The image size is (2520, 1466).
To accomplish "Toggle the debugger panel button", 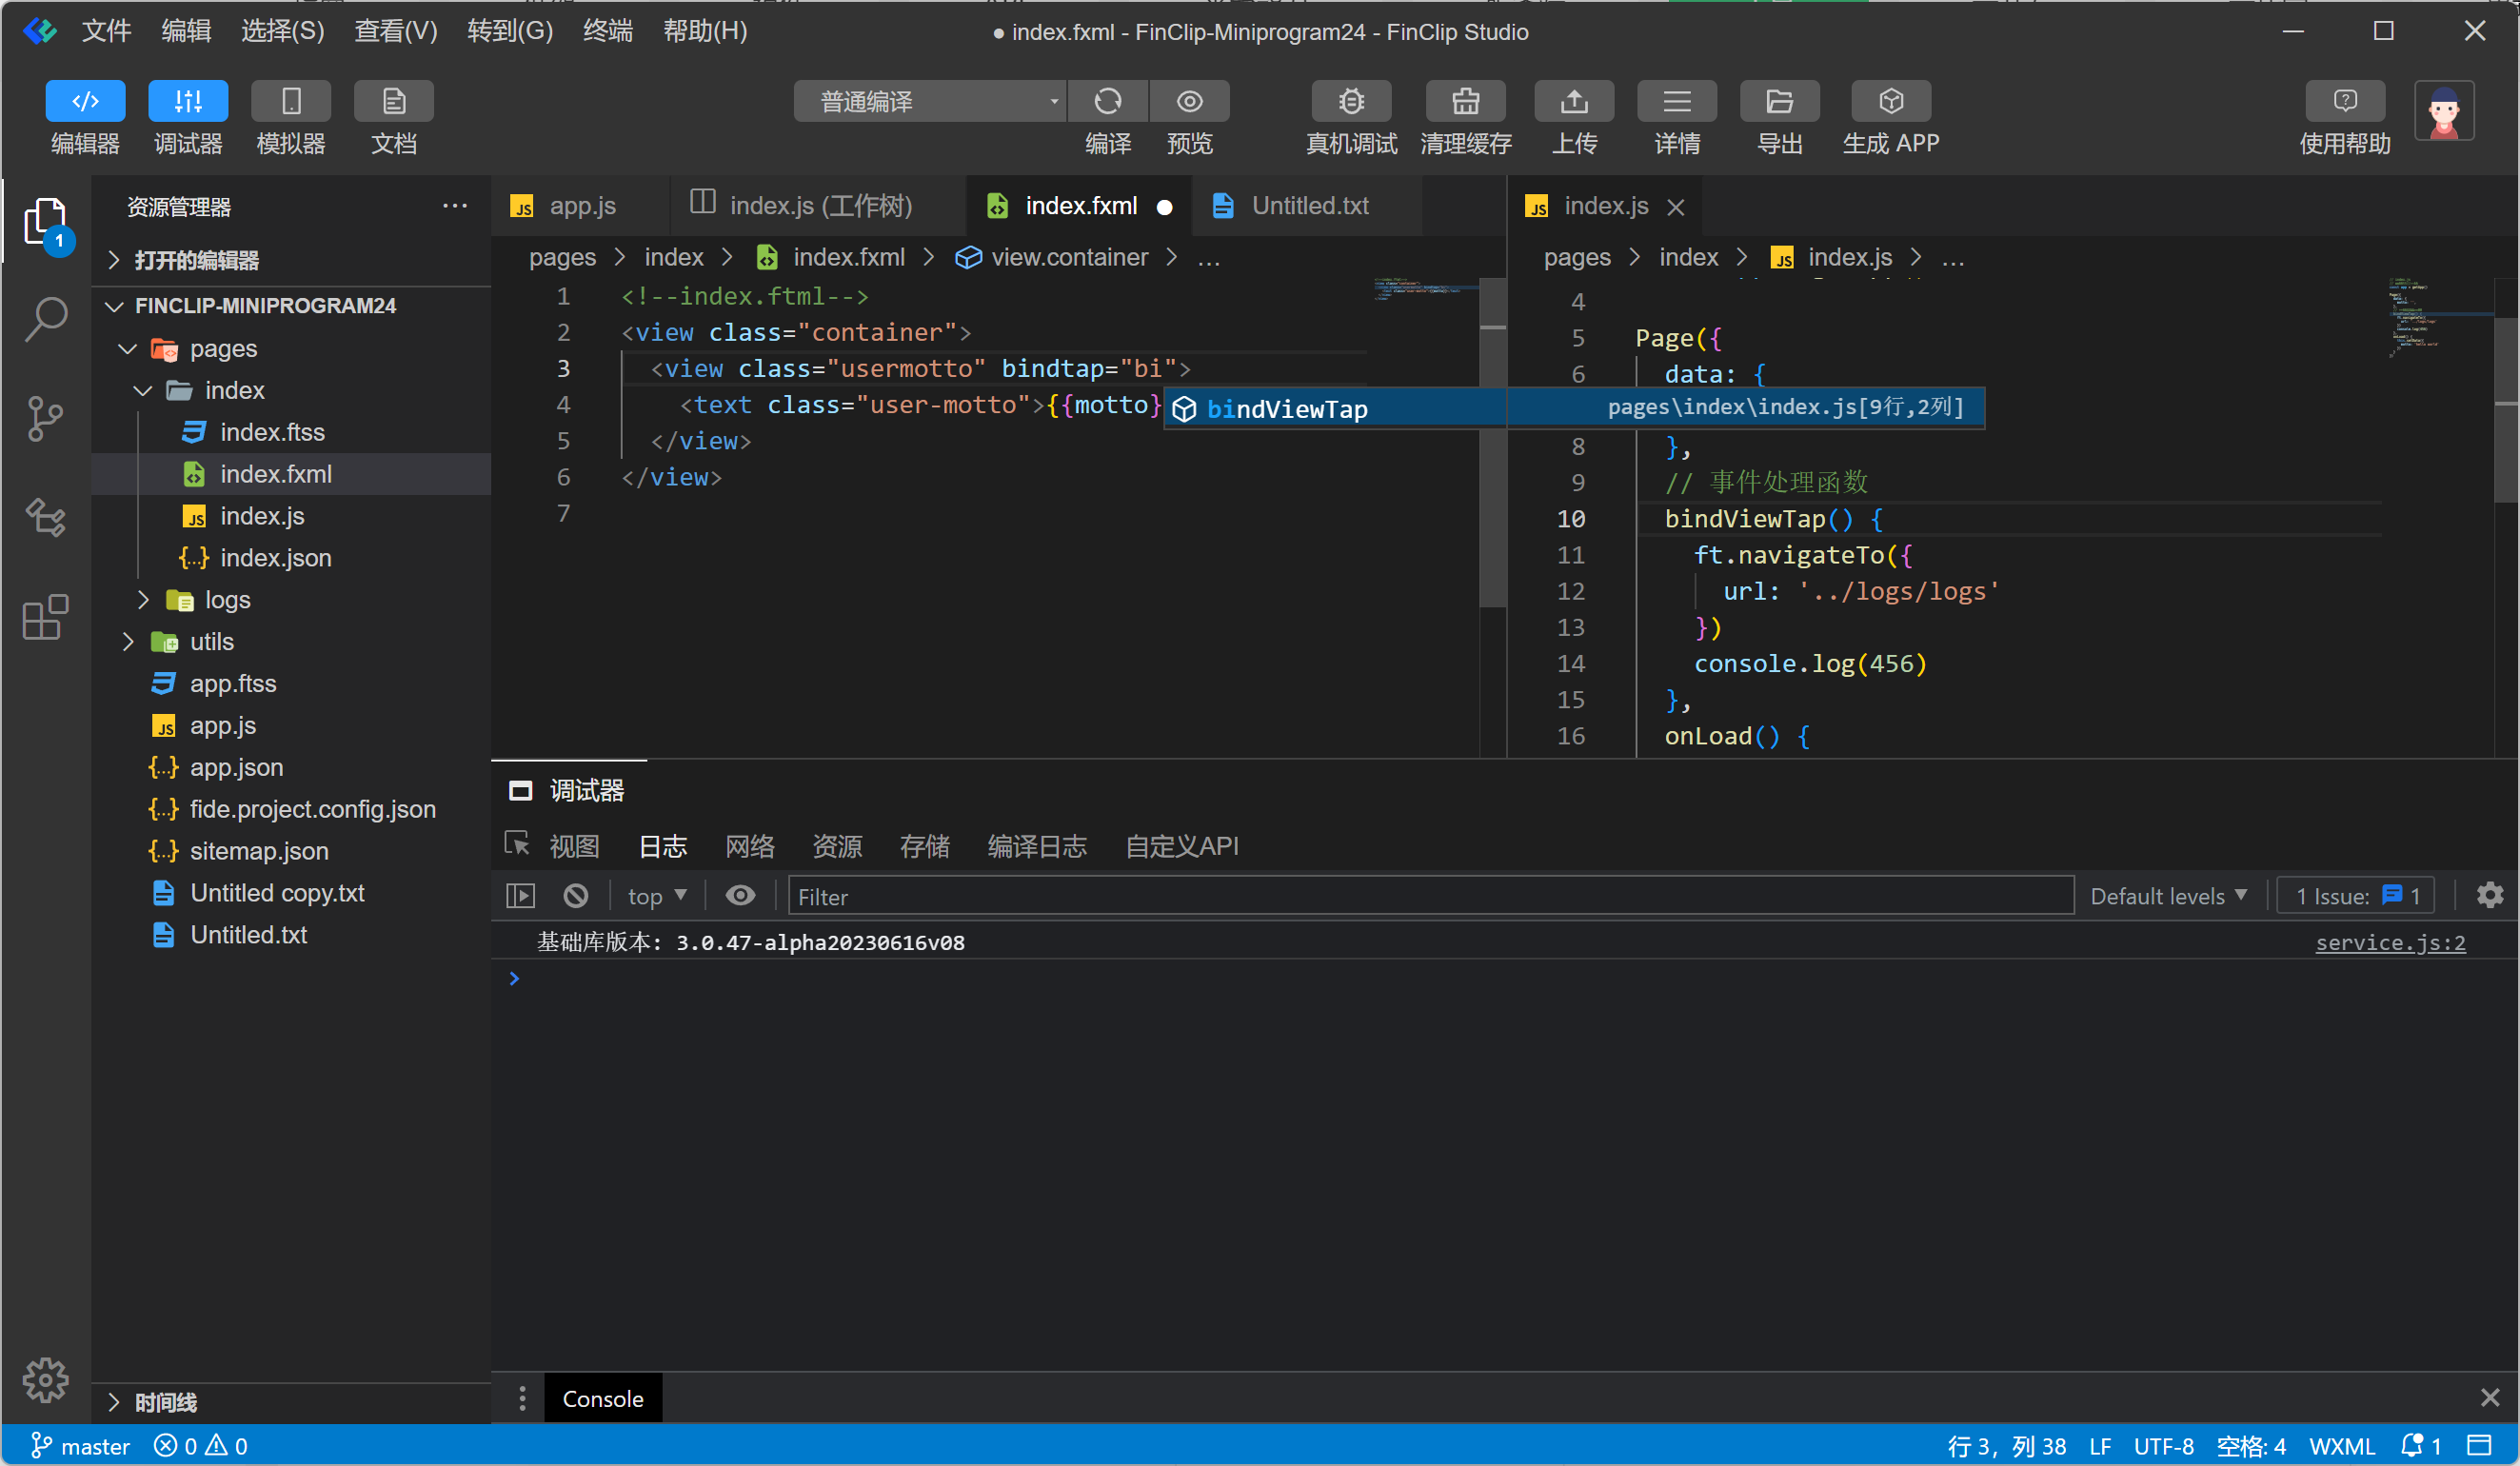I will 188,101.
